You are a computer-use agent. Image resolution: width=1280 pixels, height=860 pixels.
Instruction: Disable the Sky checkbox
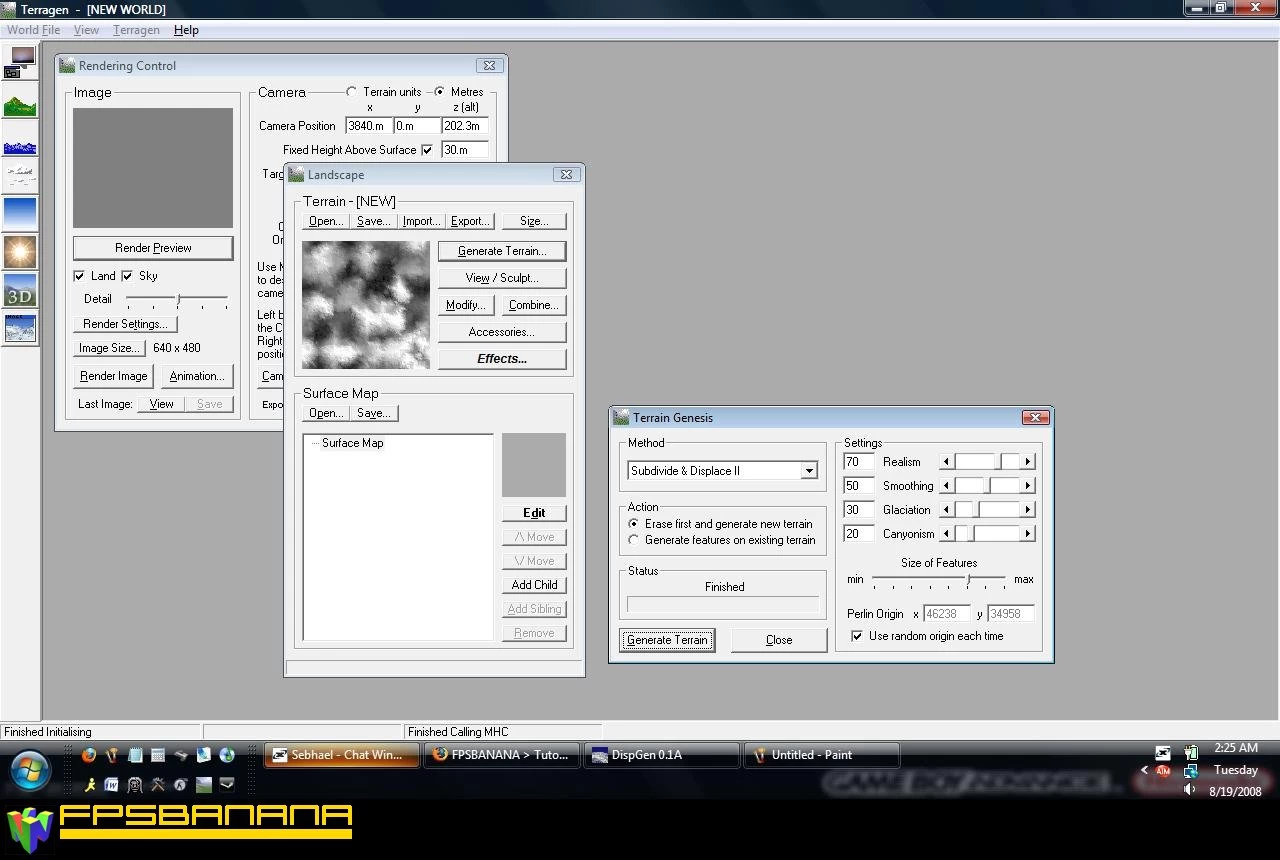pos(128,276)
